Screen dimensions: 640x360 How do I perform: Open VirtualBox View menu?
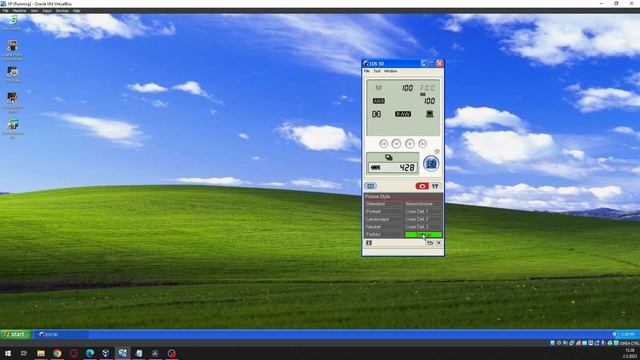34,11
